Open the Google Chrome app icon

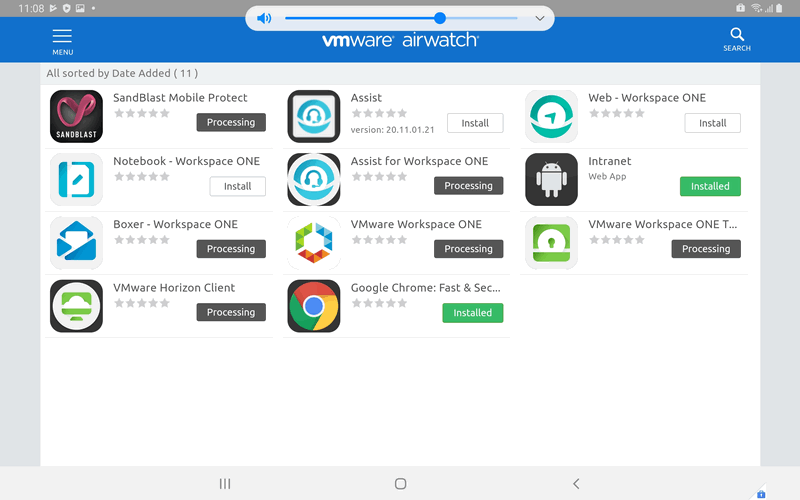(314, 306)
